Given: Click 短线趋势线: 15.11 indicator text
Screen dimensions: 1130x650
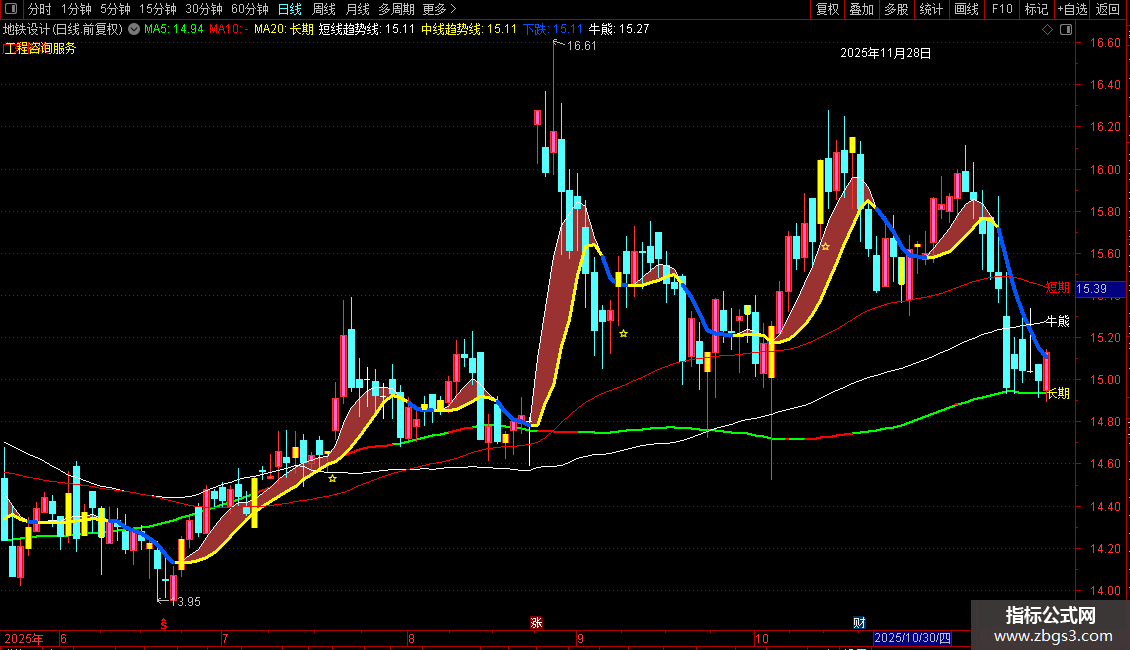Looking at the screenshot, I should (367, 29).
